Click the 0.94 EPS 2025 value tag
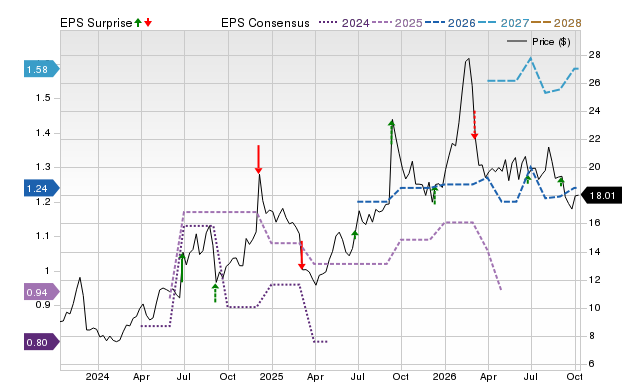 [x=41, y=292]
